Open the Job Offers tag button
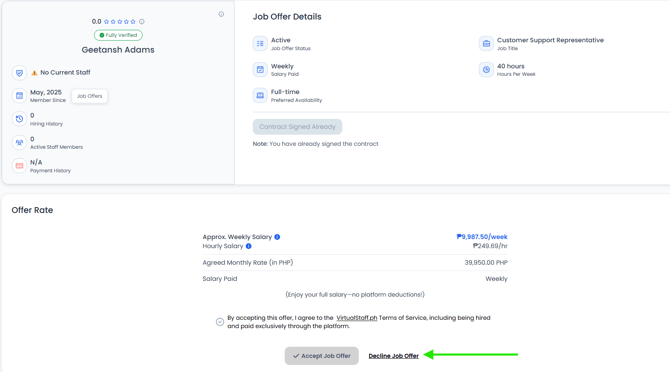This screenshot has width=670, height=372. (90, 96)
